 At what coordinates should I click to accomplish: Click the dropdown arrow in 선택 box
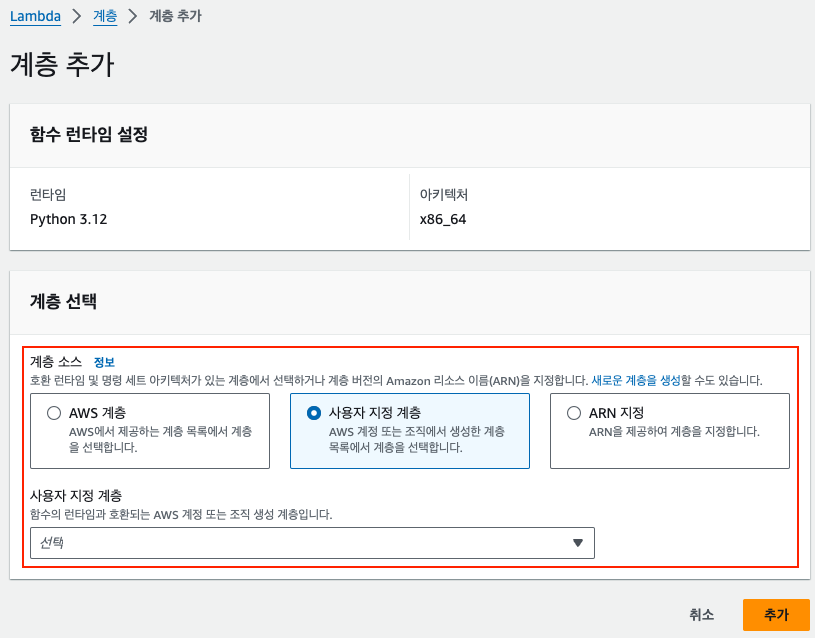(x=577, y=543)
